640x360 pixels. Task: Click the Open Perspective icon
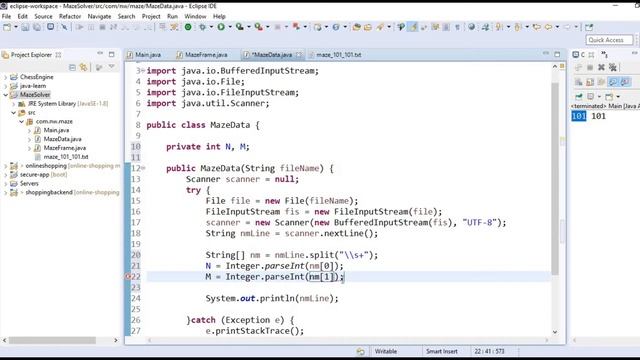(589, 27)
